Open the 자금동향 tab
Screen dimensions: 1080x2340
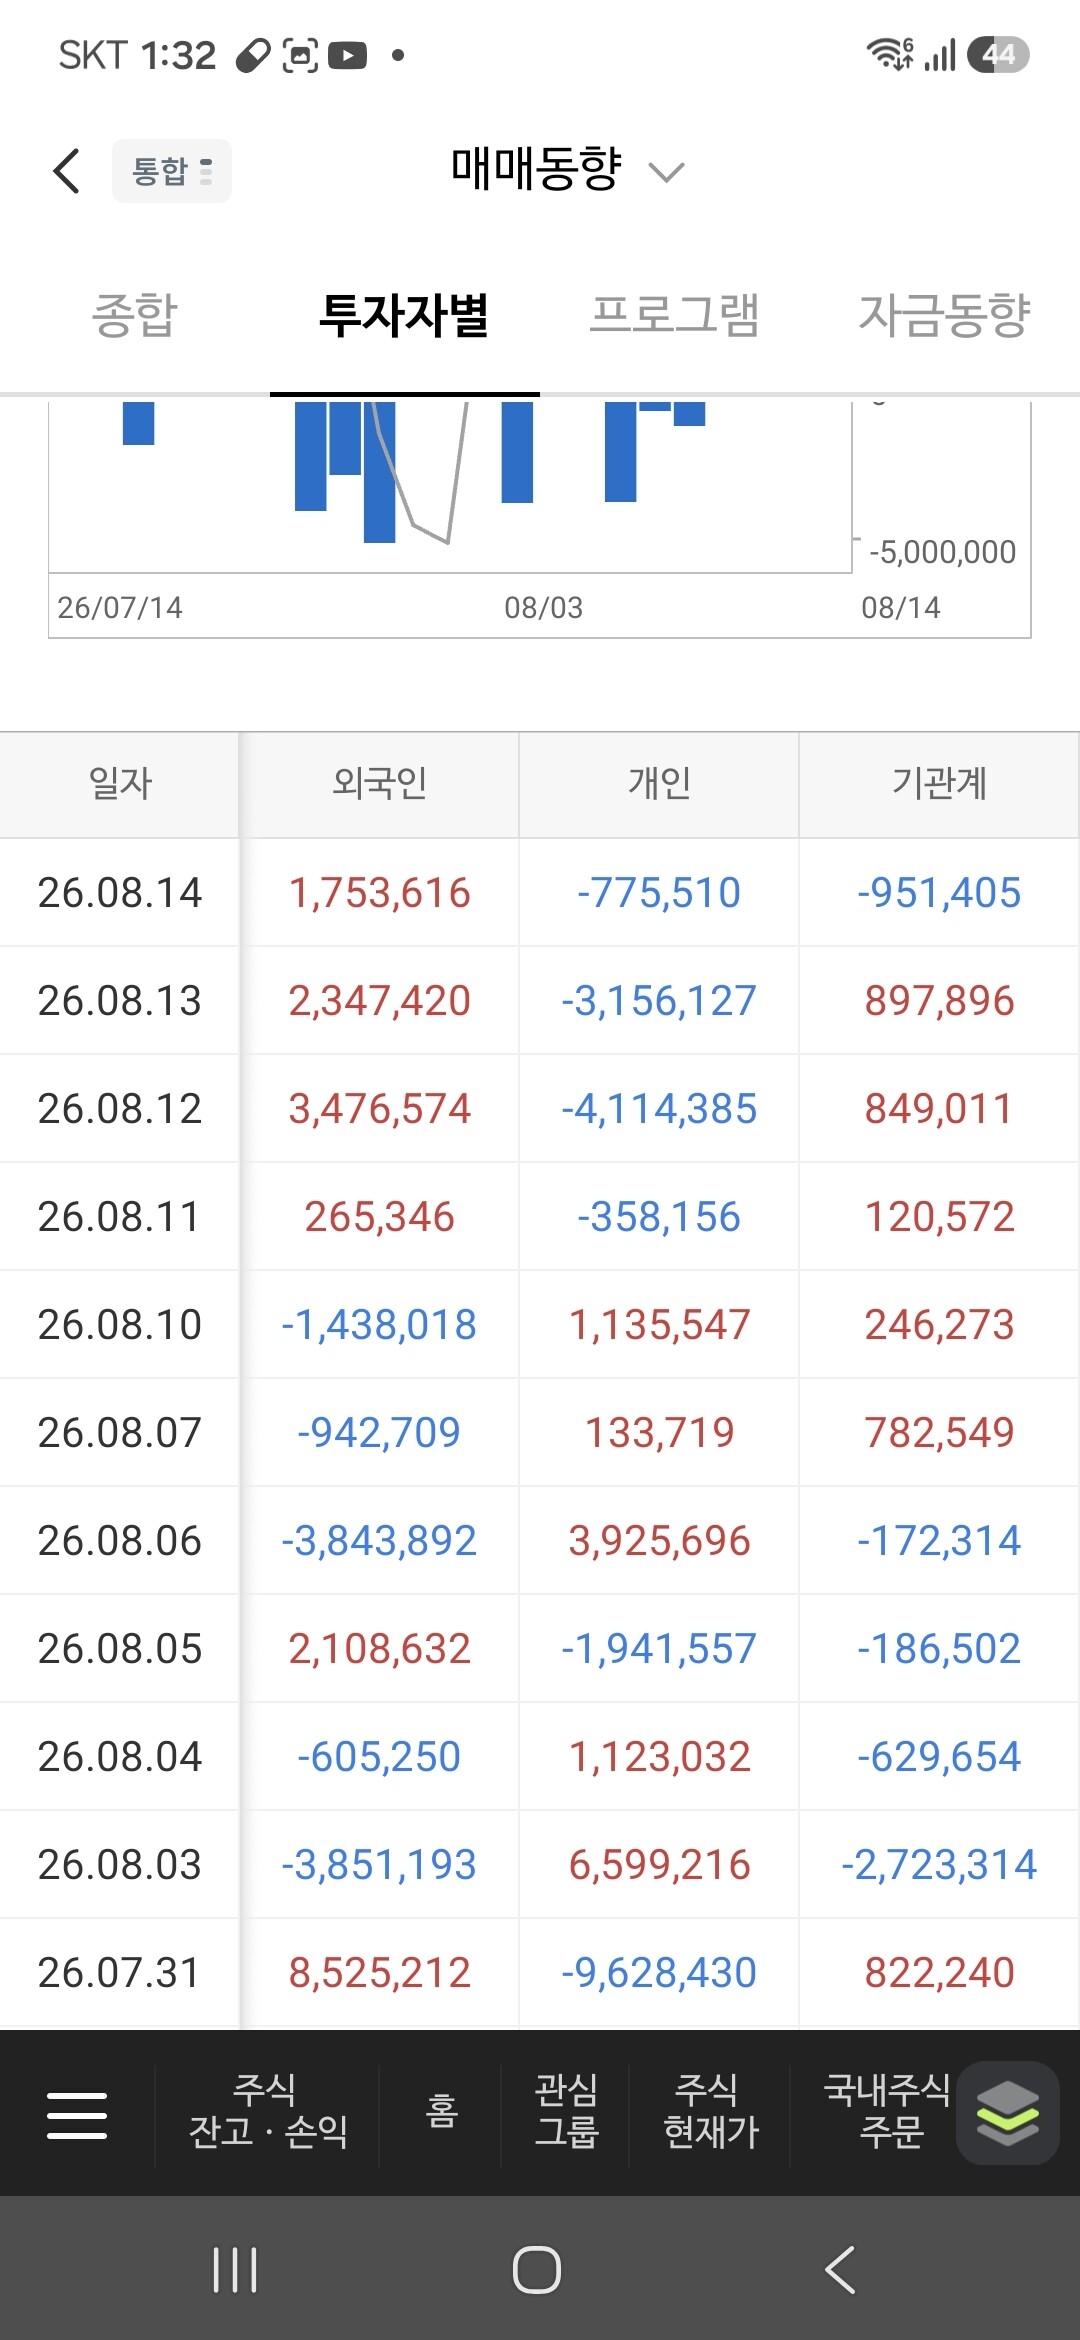(945, 315)
